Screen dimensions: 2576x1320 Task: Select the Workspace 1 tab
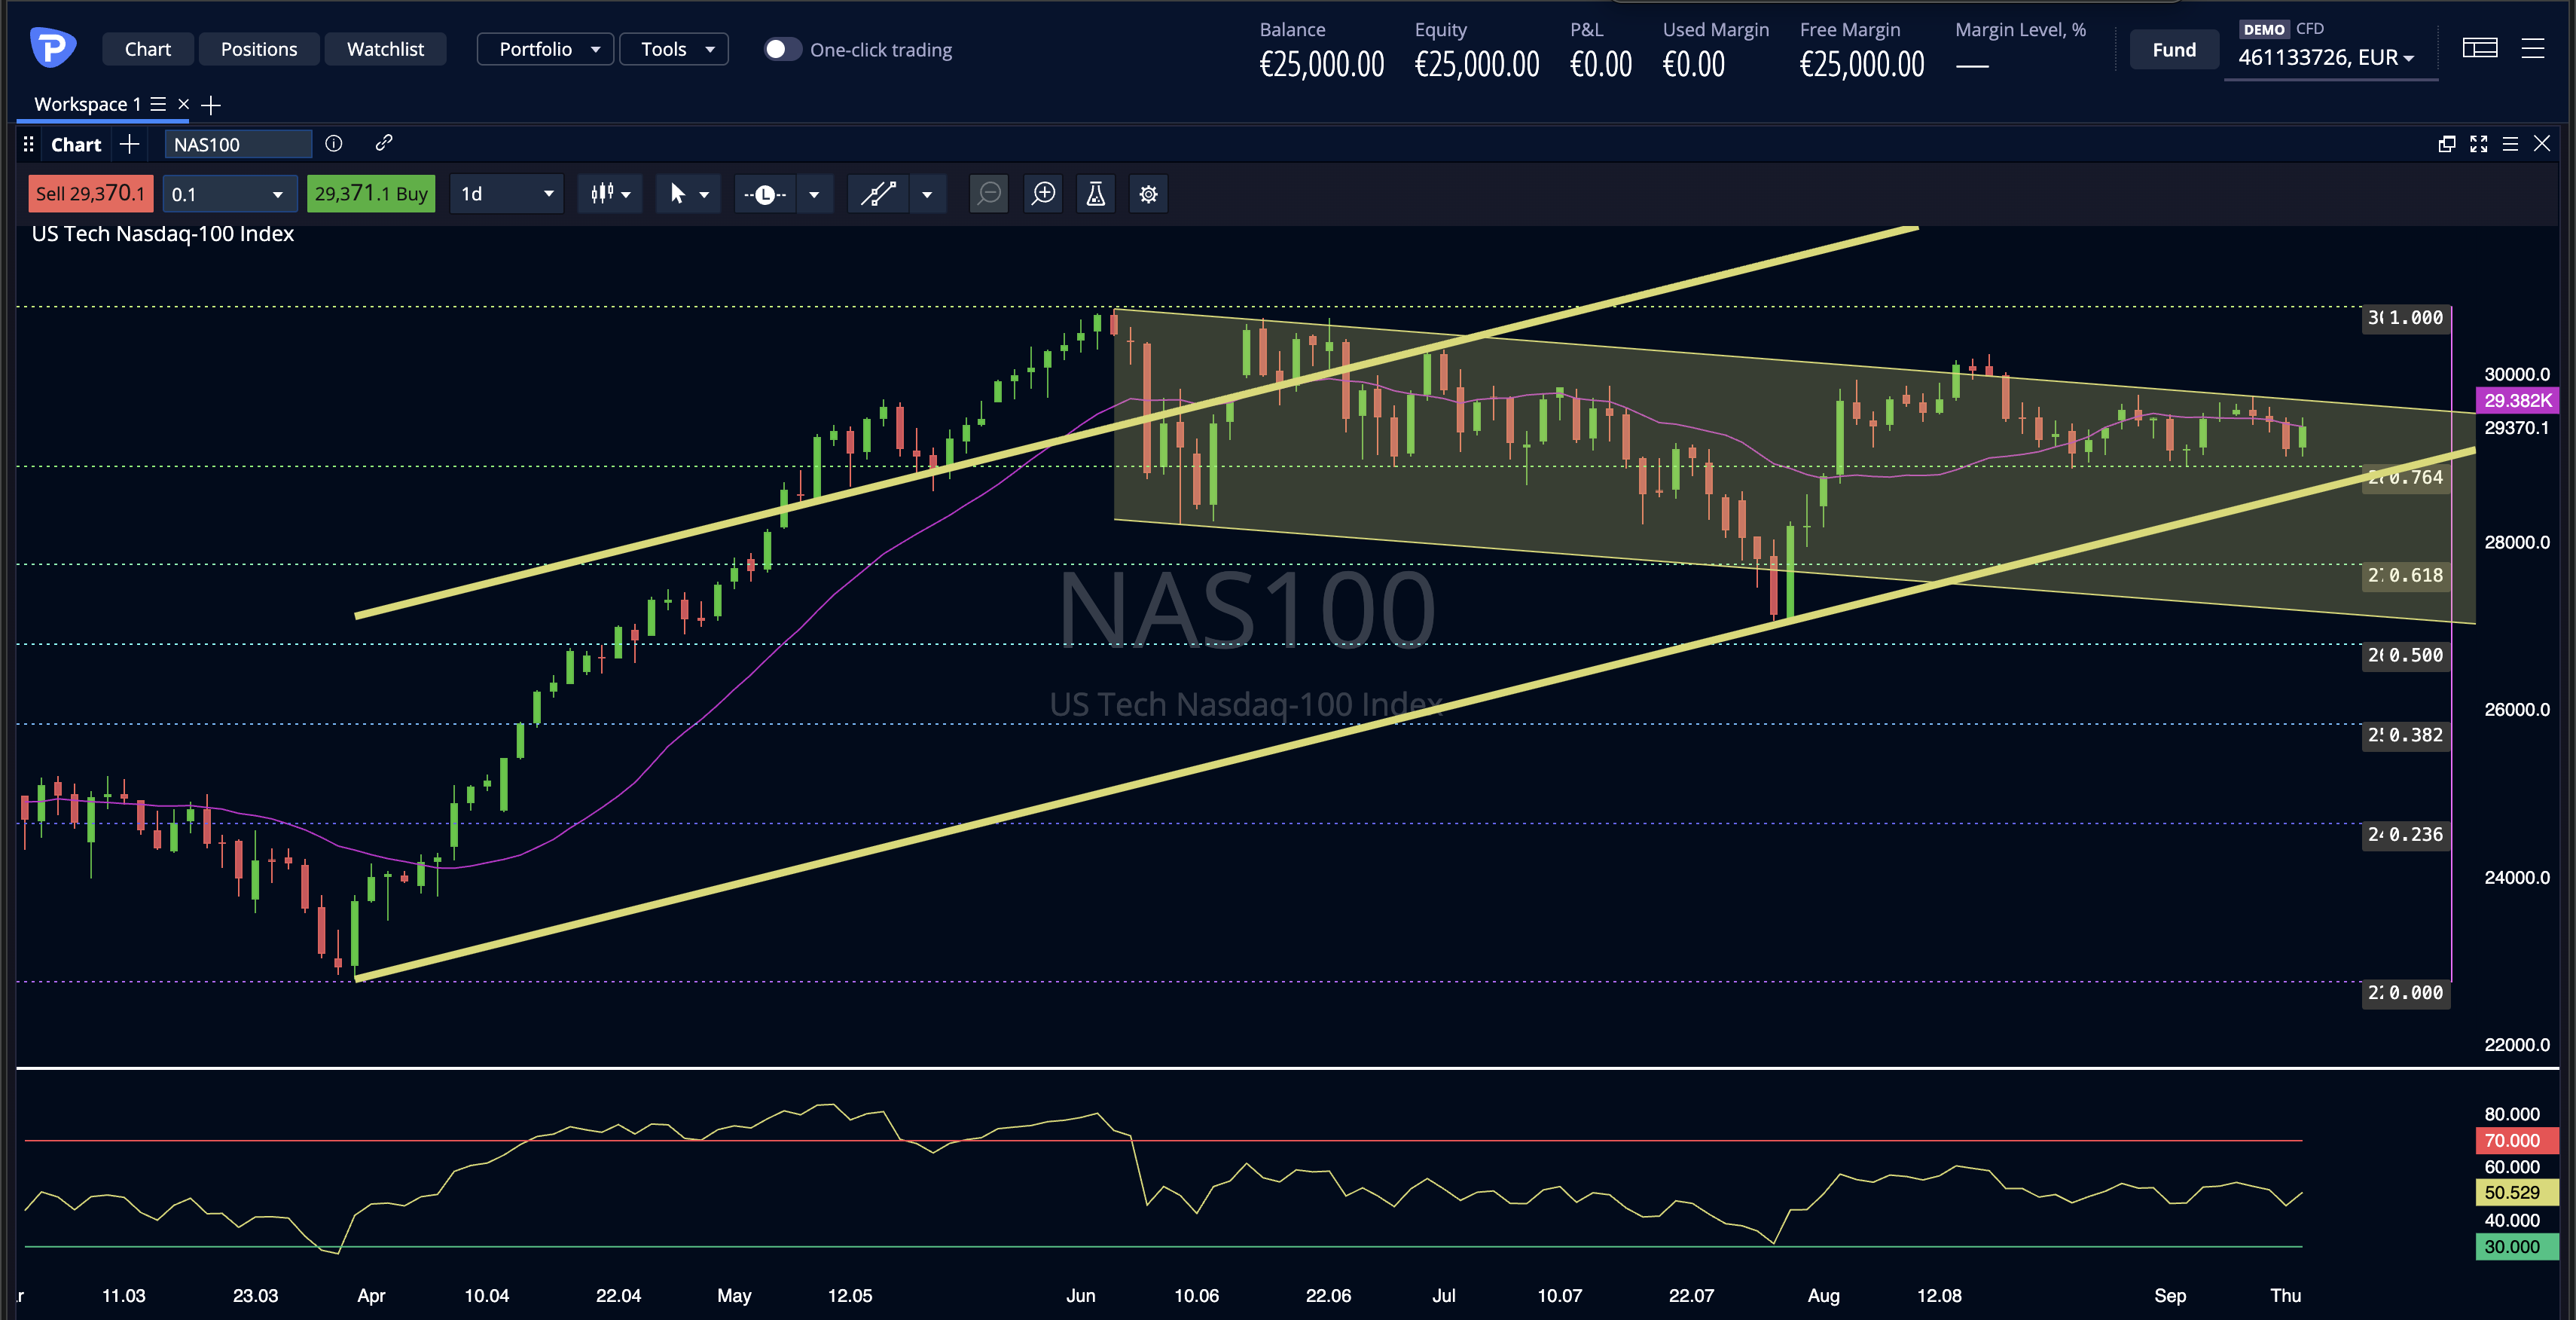coord(87,104)
